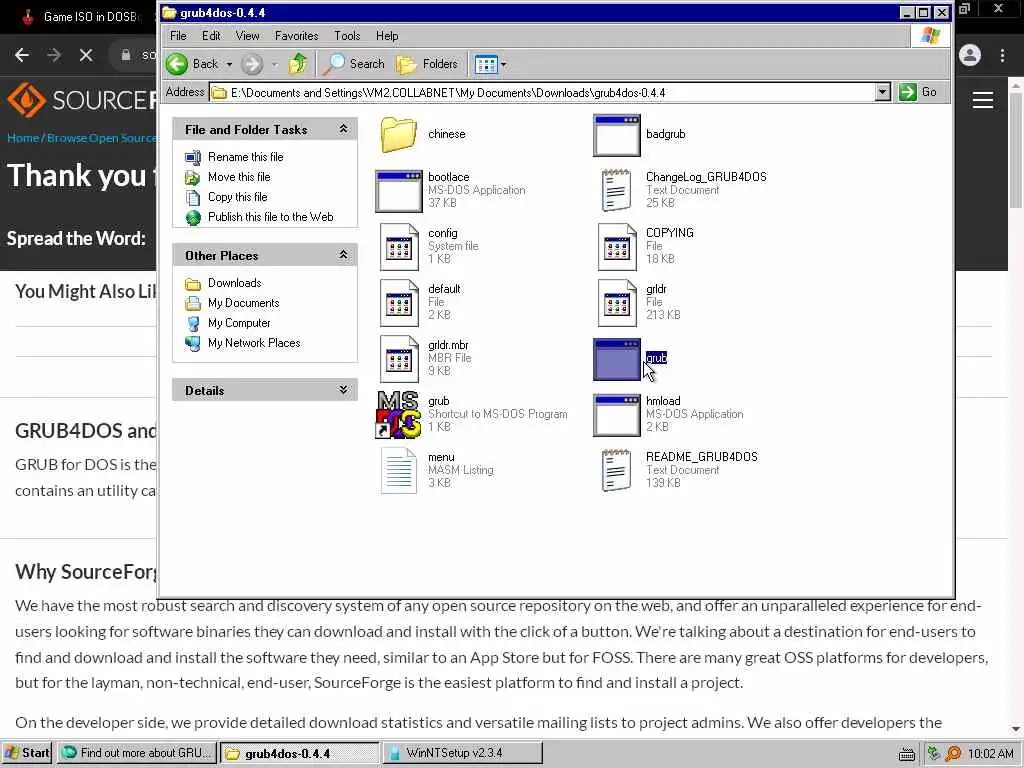The image size is (1024, 768).
Task: Select the README_GRUB4DOS text document icon
Action: 616,470
